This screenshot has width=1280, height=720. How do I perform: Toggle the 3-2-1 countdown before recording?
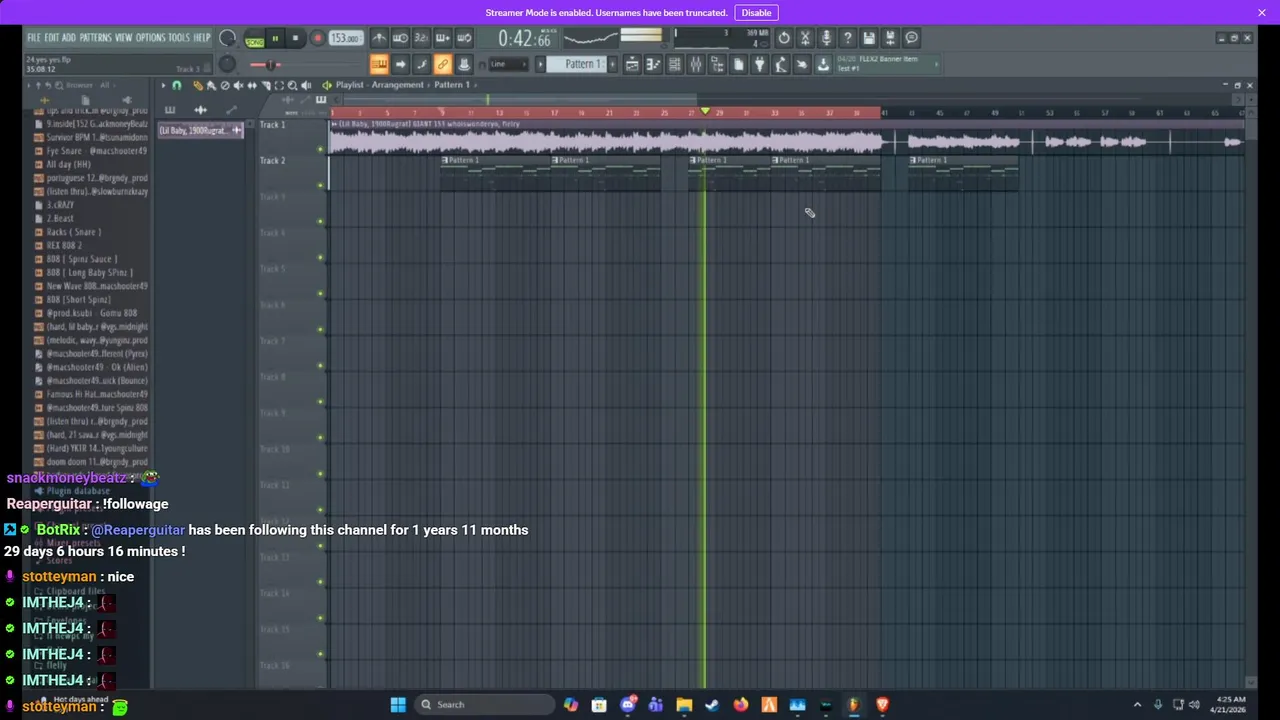click(x=421, y=38)
